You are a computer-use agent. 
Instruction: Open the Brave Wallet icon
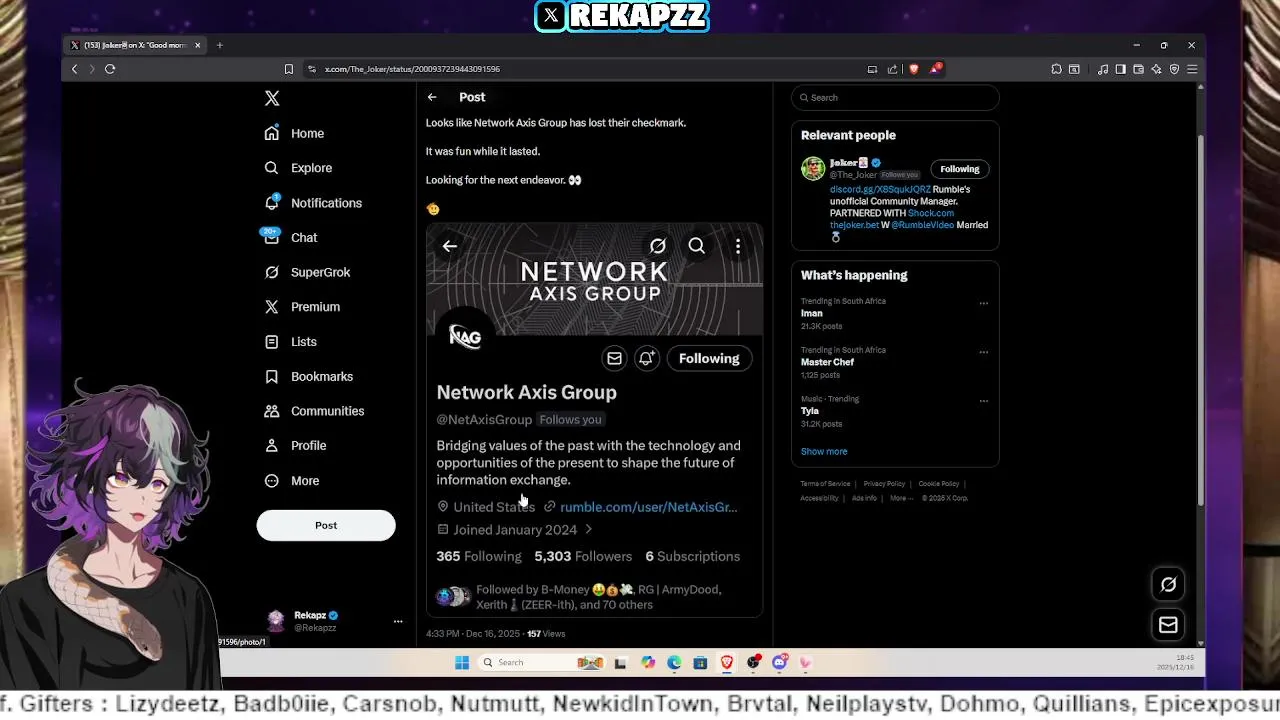tap(1138, 69)
